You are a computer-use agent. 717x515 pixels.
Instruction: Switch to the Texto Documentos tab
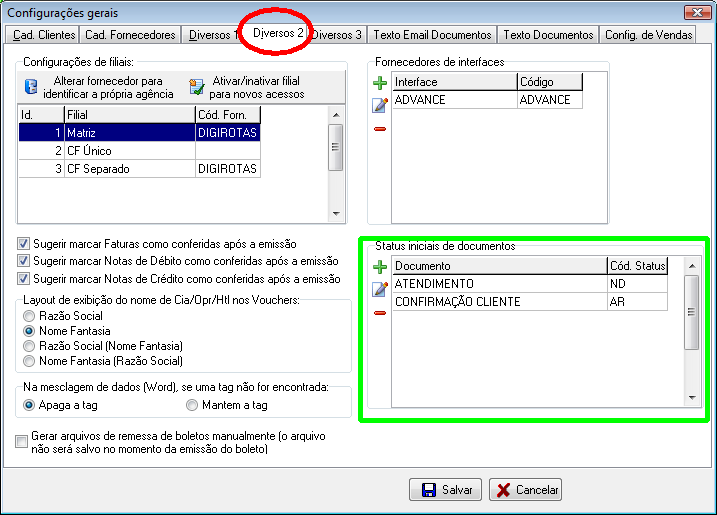coord(548,35)
